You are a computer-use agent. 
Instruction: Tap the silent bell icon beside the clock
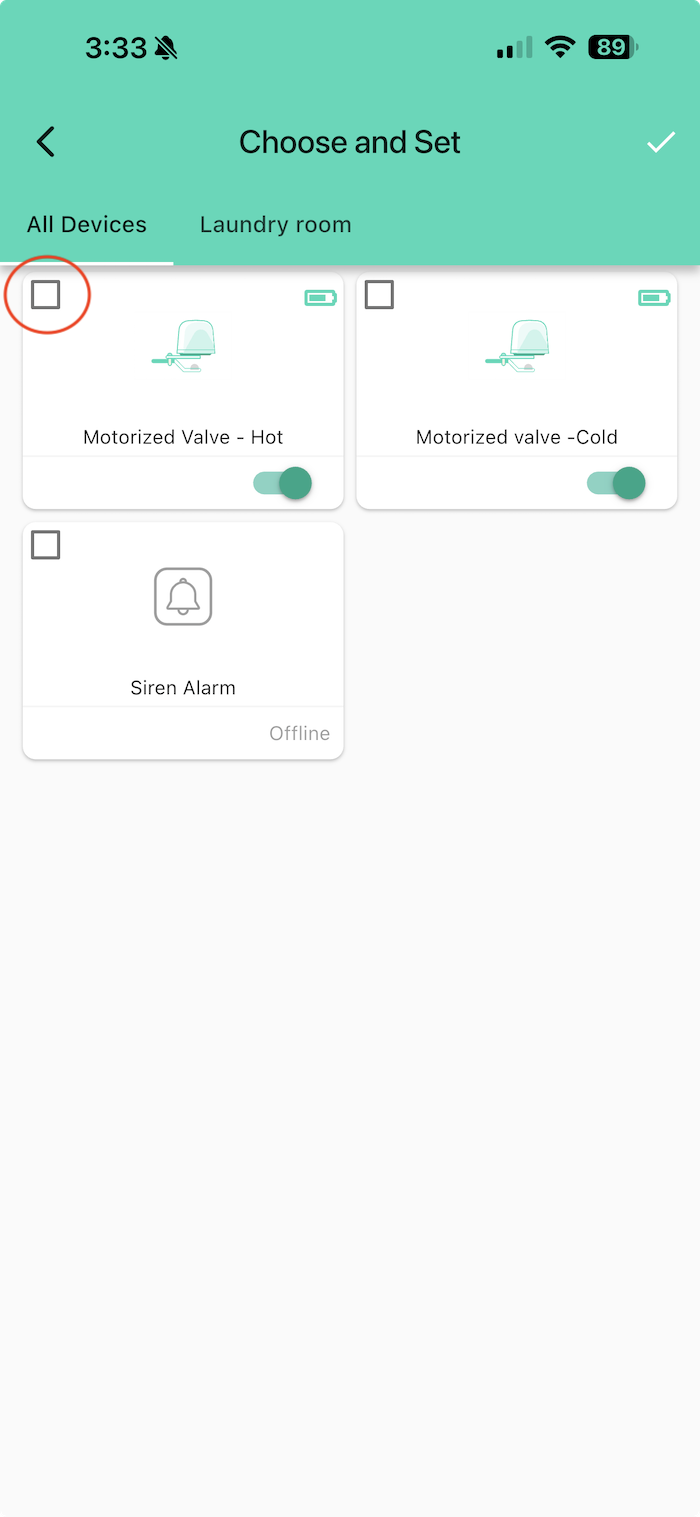pos(166,48)
